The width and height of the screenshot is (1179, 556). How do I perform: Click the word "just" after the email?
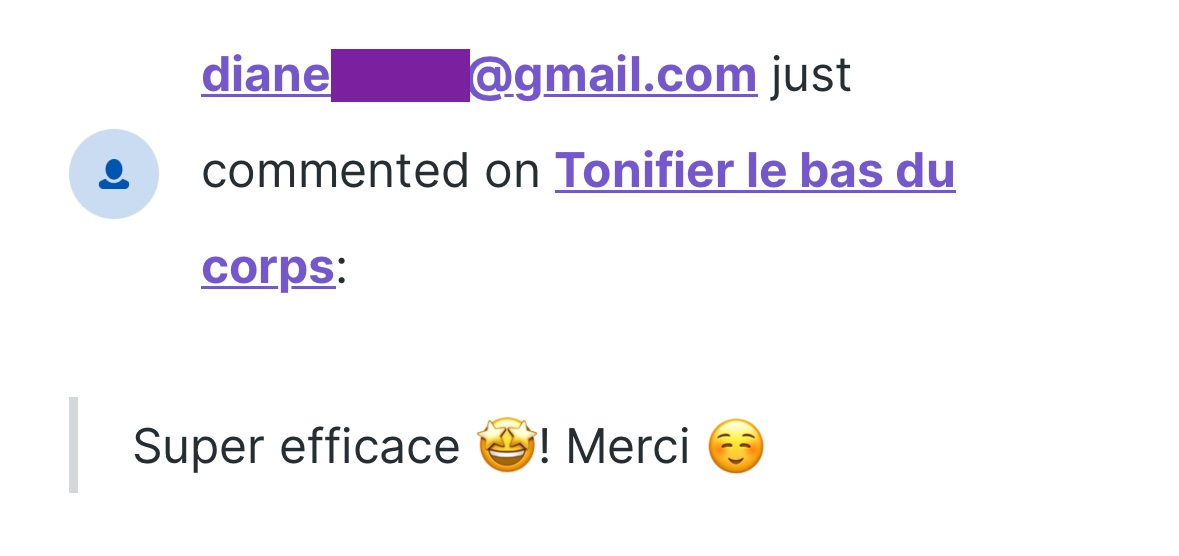click(811, 75)
